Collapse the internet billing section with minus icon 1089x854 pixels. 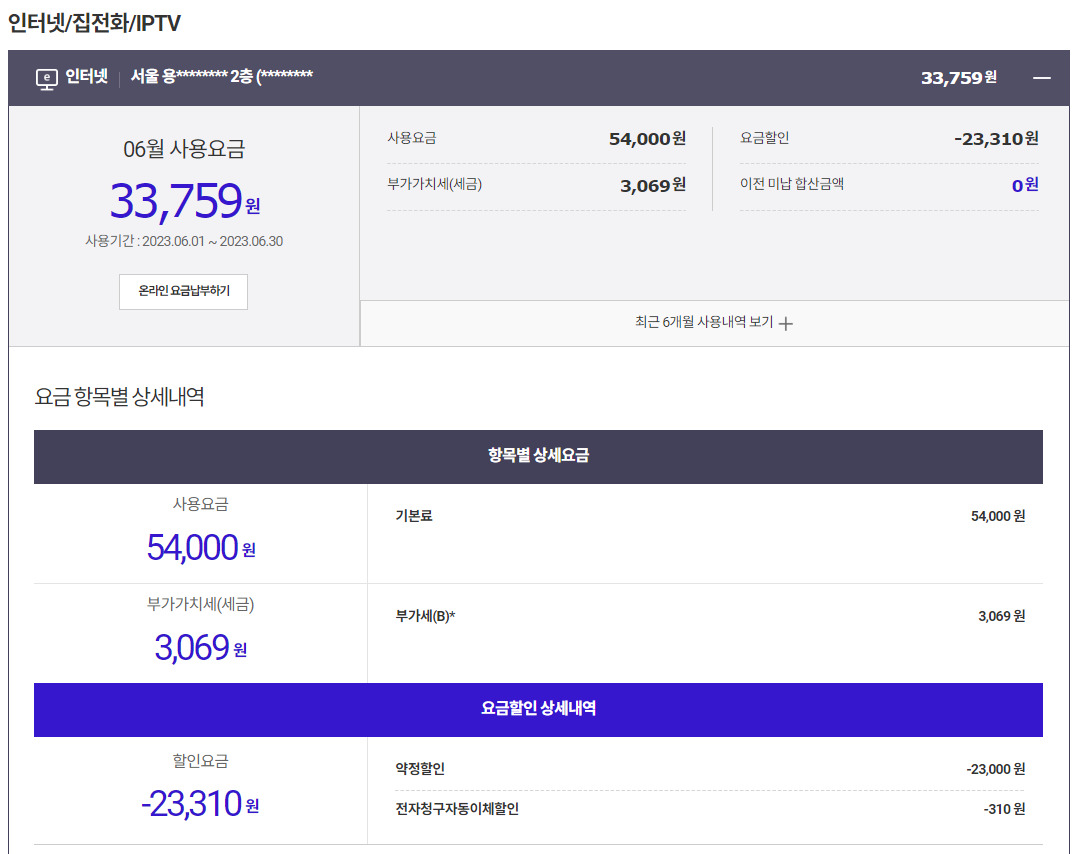tap(1042, 78)
